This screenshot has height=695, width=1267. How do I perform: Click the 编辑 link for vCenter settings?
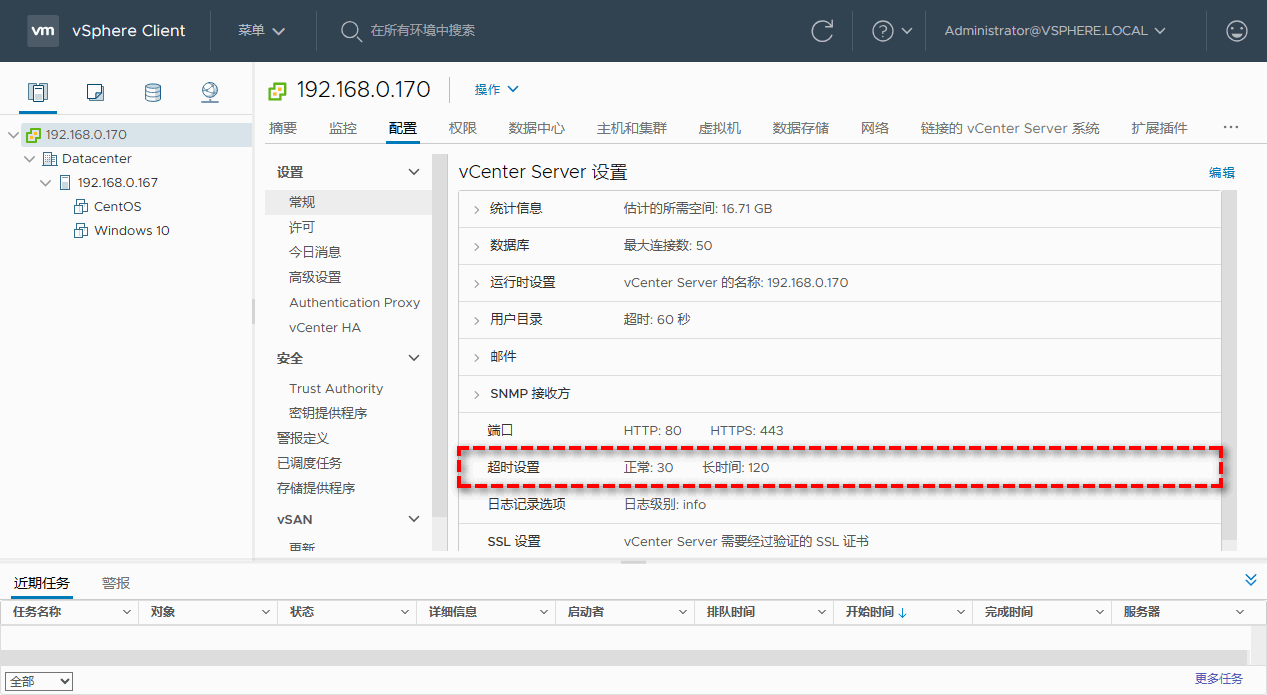tap(1221, 173)
